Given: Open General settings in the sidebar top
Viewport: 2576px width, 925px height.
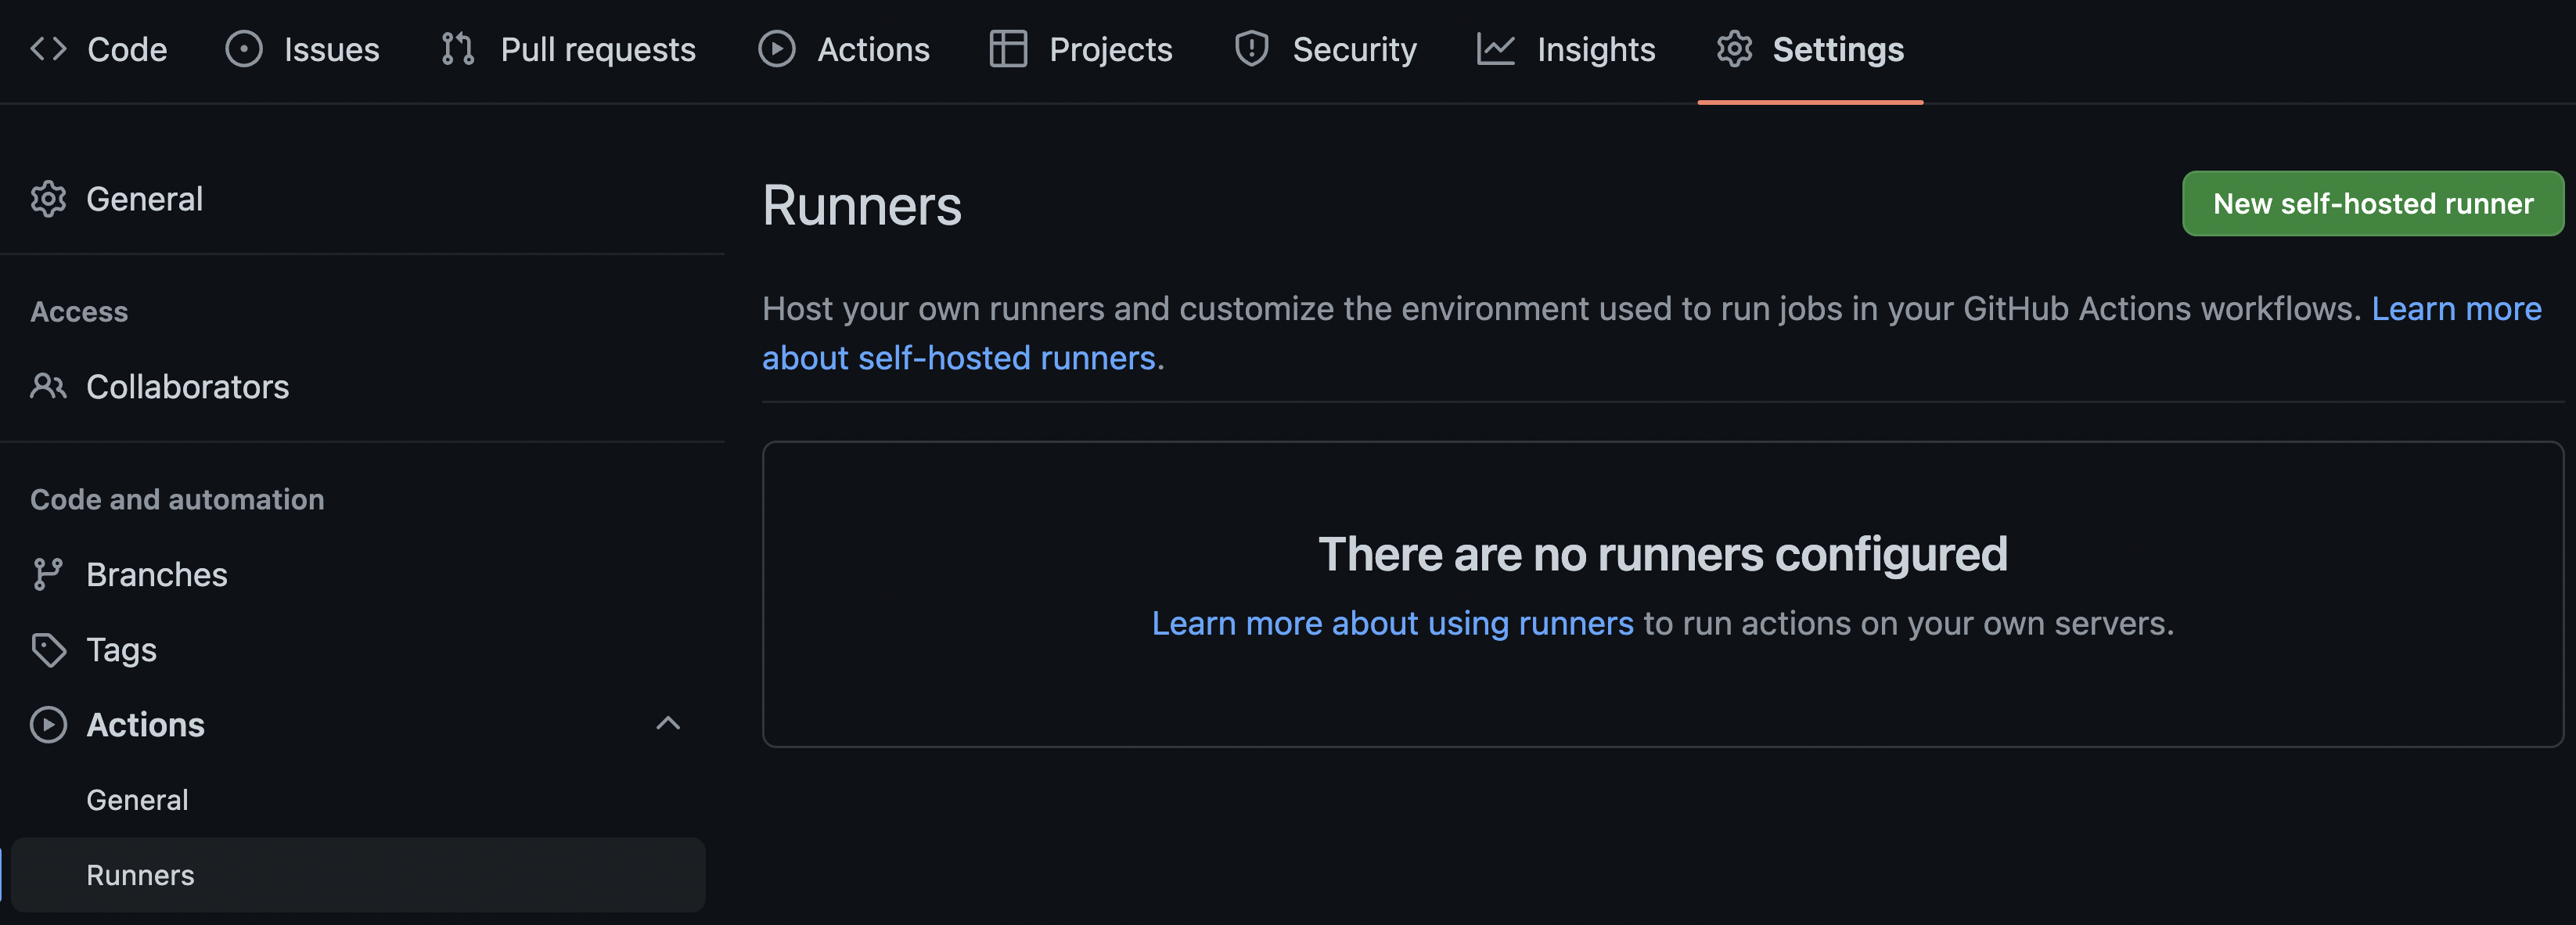Looking at the screenshot, I should pyautogui.click(x=358, y=199).
